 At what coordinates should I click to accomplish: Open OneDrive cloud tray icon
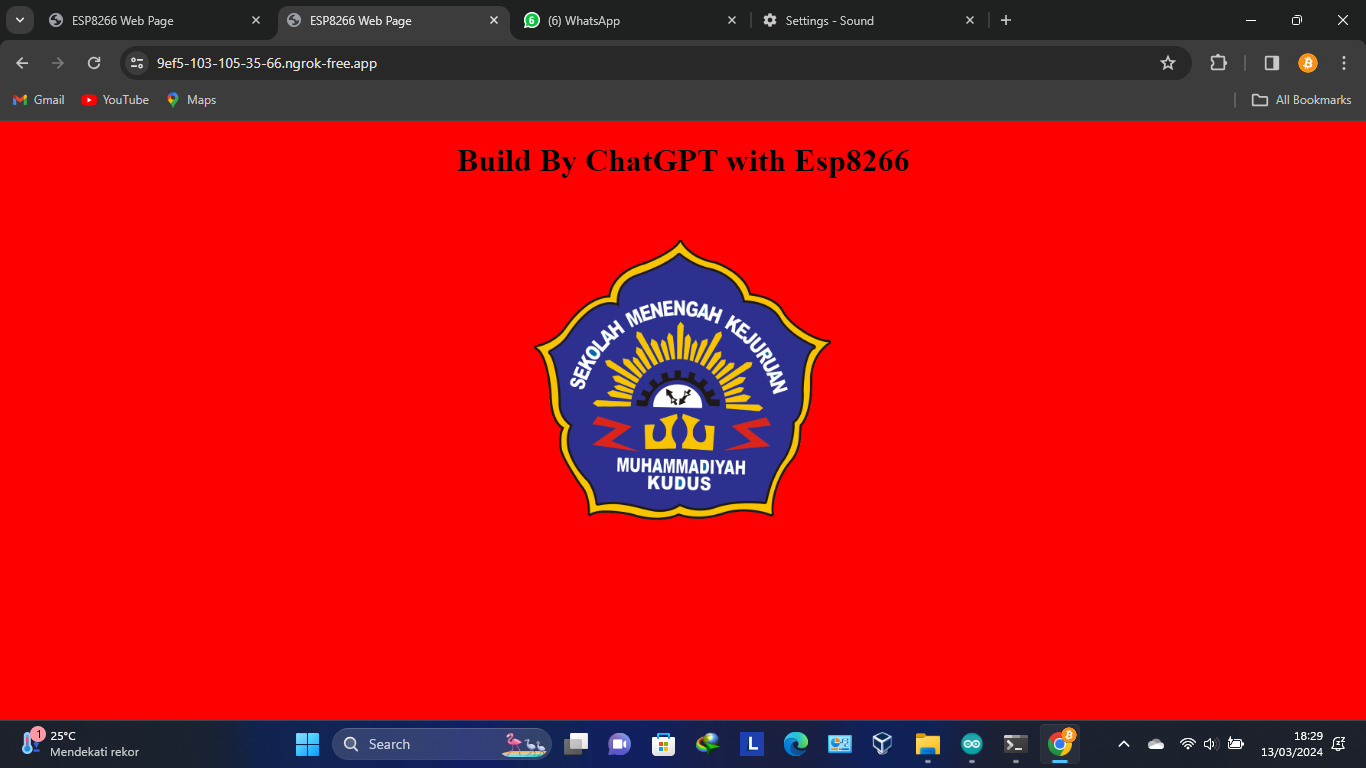pos(1156,744)
